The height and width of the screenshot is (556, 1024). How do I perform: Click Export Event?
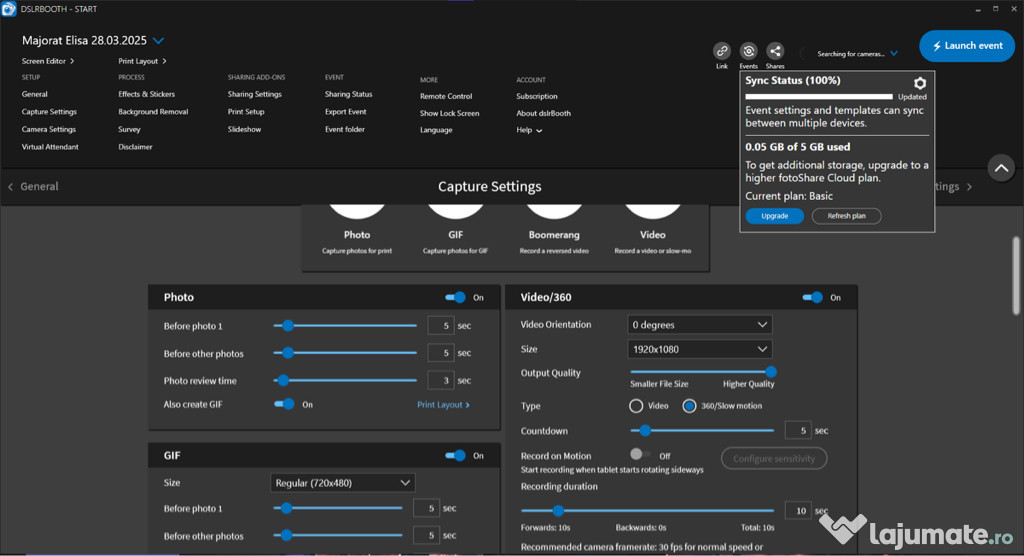pyautogui.click(x=345, y=112)
